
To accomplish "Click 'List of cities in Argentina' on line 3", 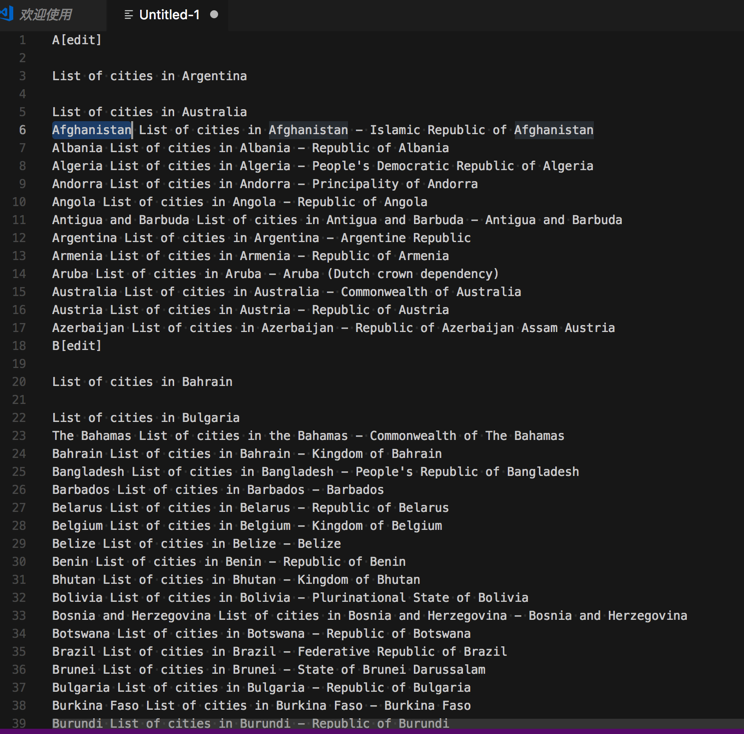I will tap(149, 76).
